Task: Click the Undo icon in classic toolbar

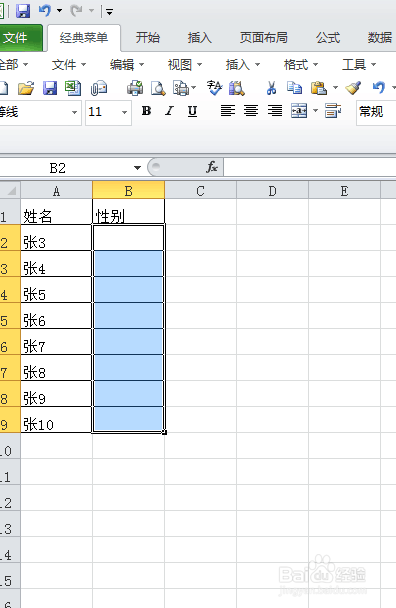Action: tap(379, 88)
